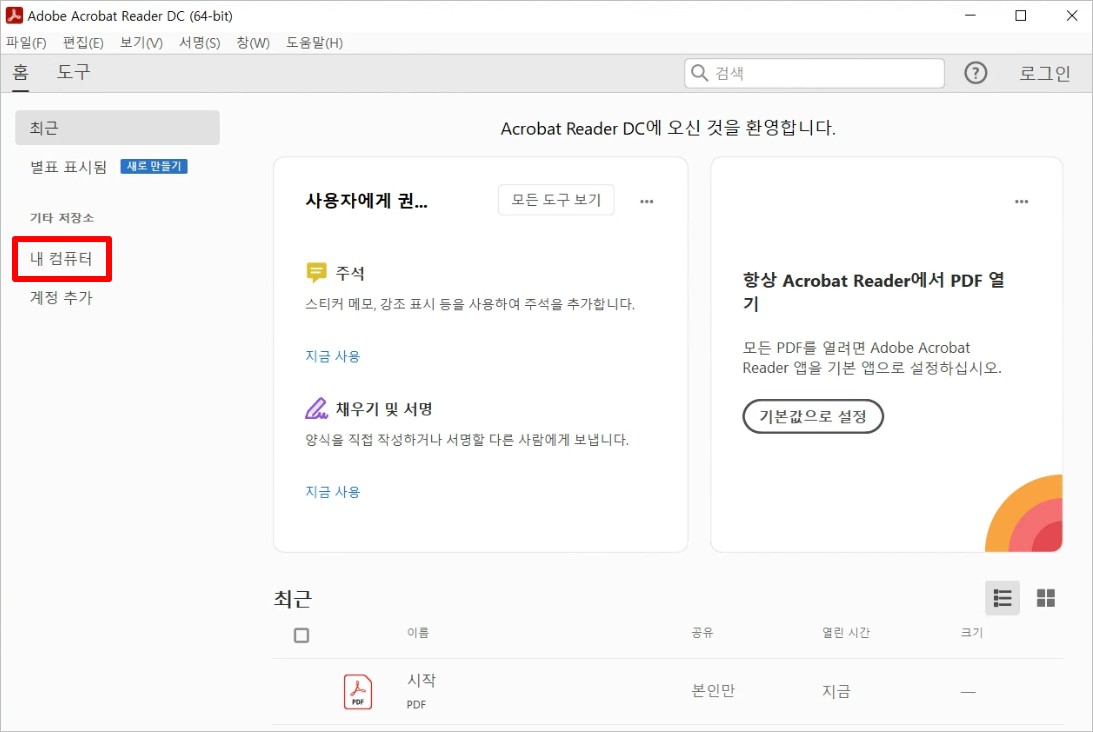This screenshot has height=732, width=1093.
Task: Click the 로그인 sign-in link
Action: coord(1044,73)
